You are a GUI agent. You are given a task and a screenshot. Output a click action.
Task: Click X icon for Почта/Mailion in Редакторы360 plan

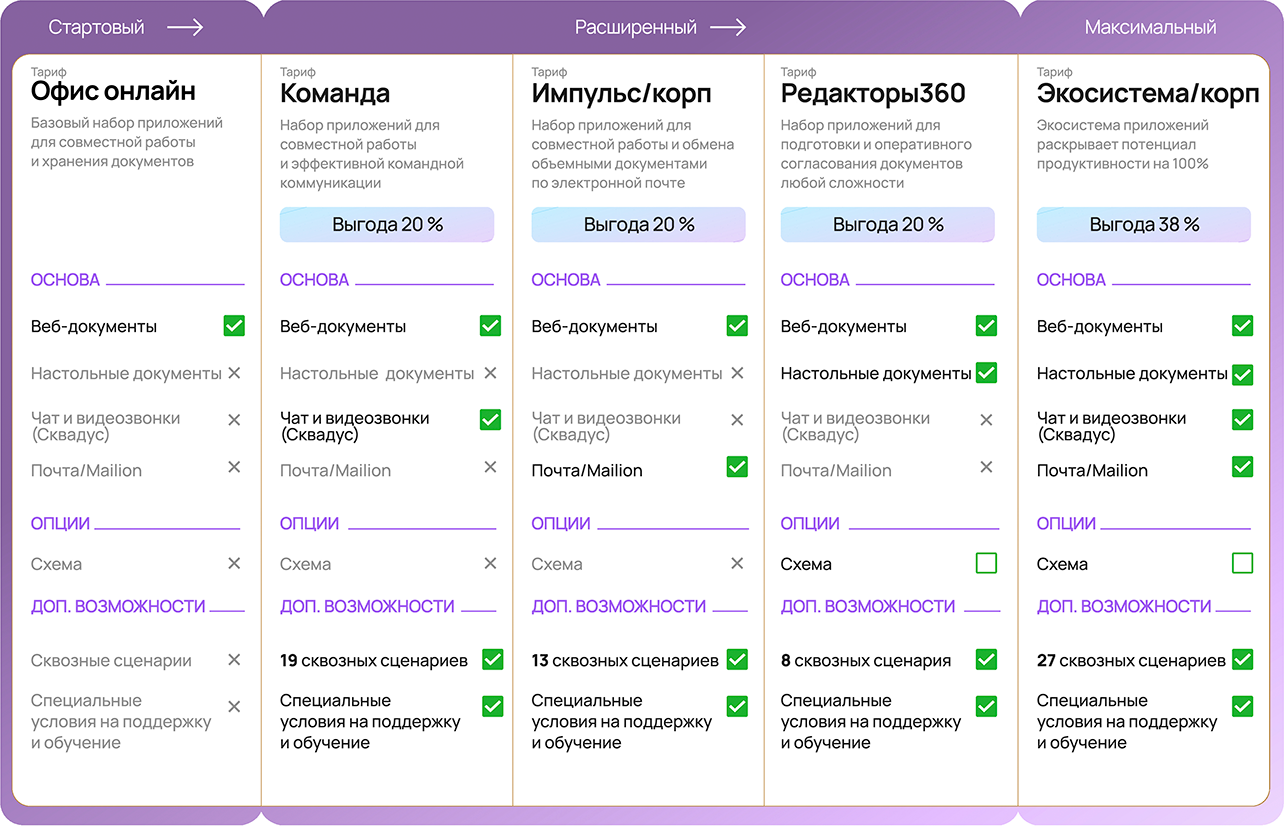(986, 467)
